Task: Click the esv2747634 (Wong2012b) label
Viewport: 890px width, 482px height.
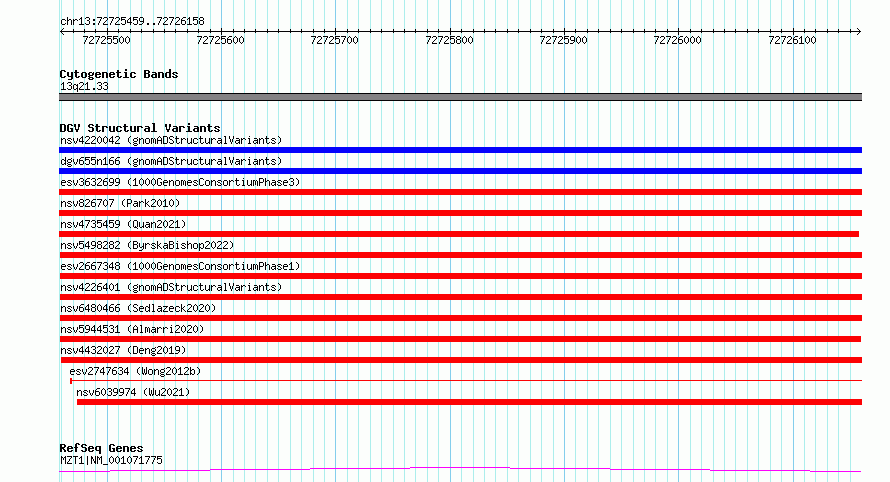Action: (135, 371)
